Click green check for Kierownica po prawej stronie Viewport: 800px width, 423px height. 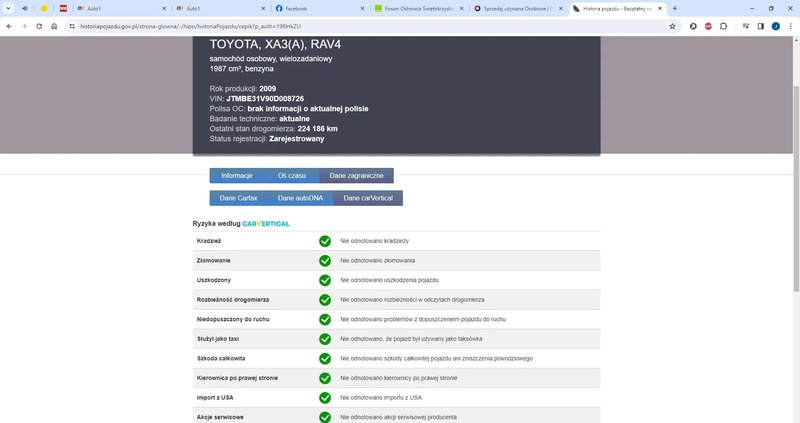(x=325, y=378)
